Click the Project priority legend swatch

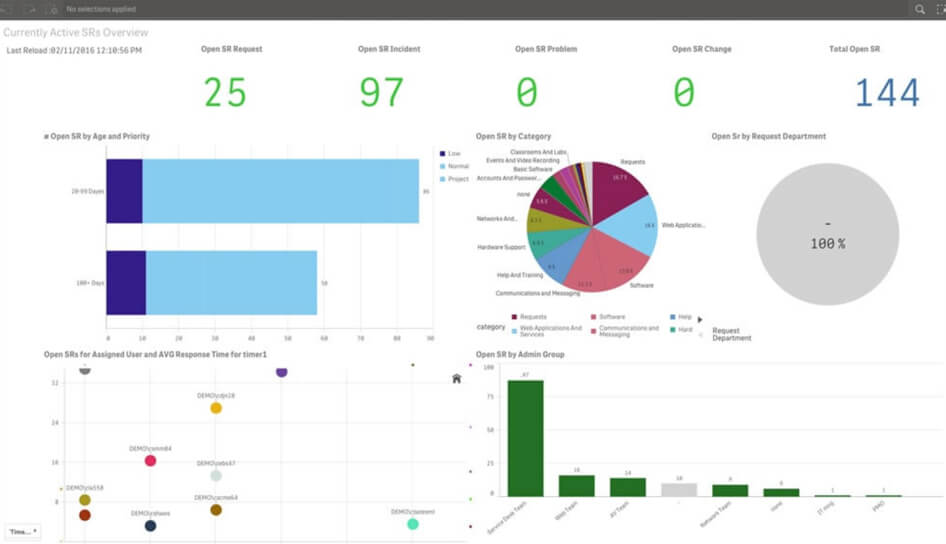click(442, 179)
